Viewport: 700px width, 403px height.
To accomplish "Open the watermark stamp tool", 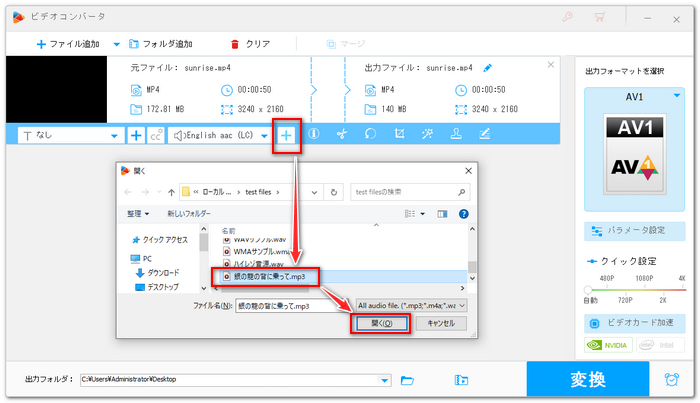I will 456,135.
